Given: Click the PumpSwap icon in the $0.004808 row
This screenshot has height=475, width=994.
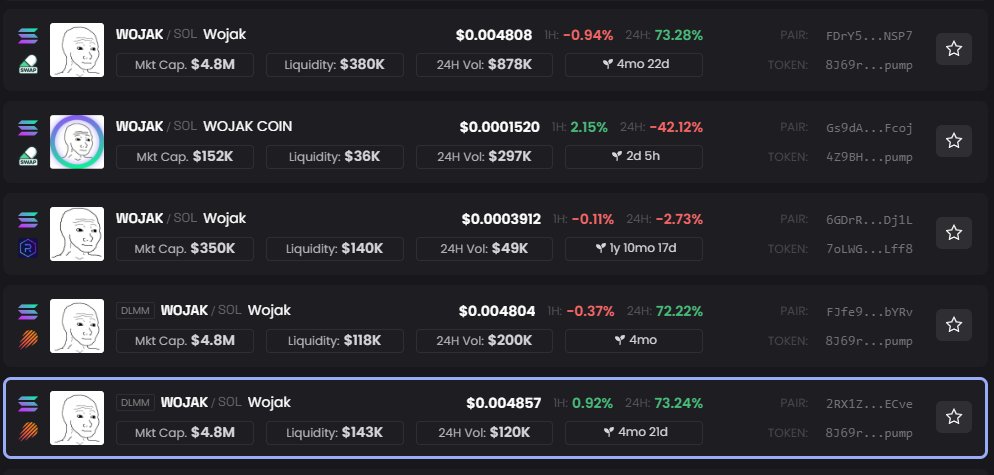Looking at the screenshot, I should pyautogui.click(x=28, y=65).
